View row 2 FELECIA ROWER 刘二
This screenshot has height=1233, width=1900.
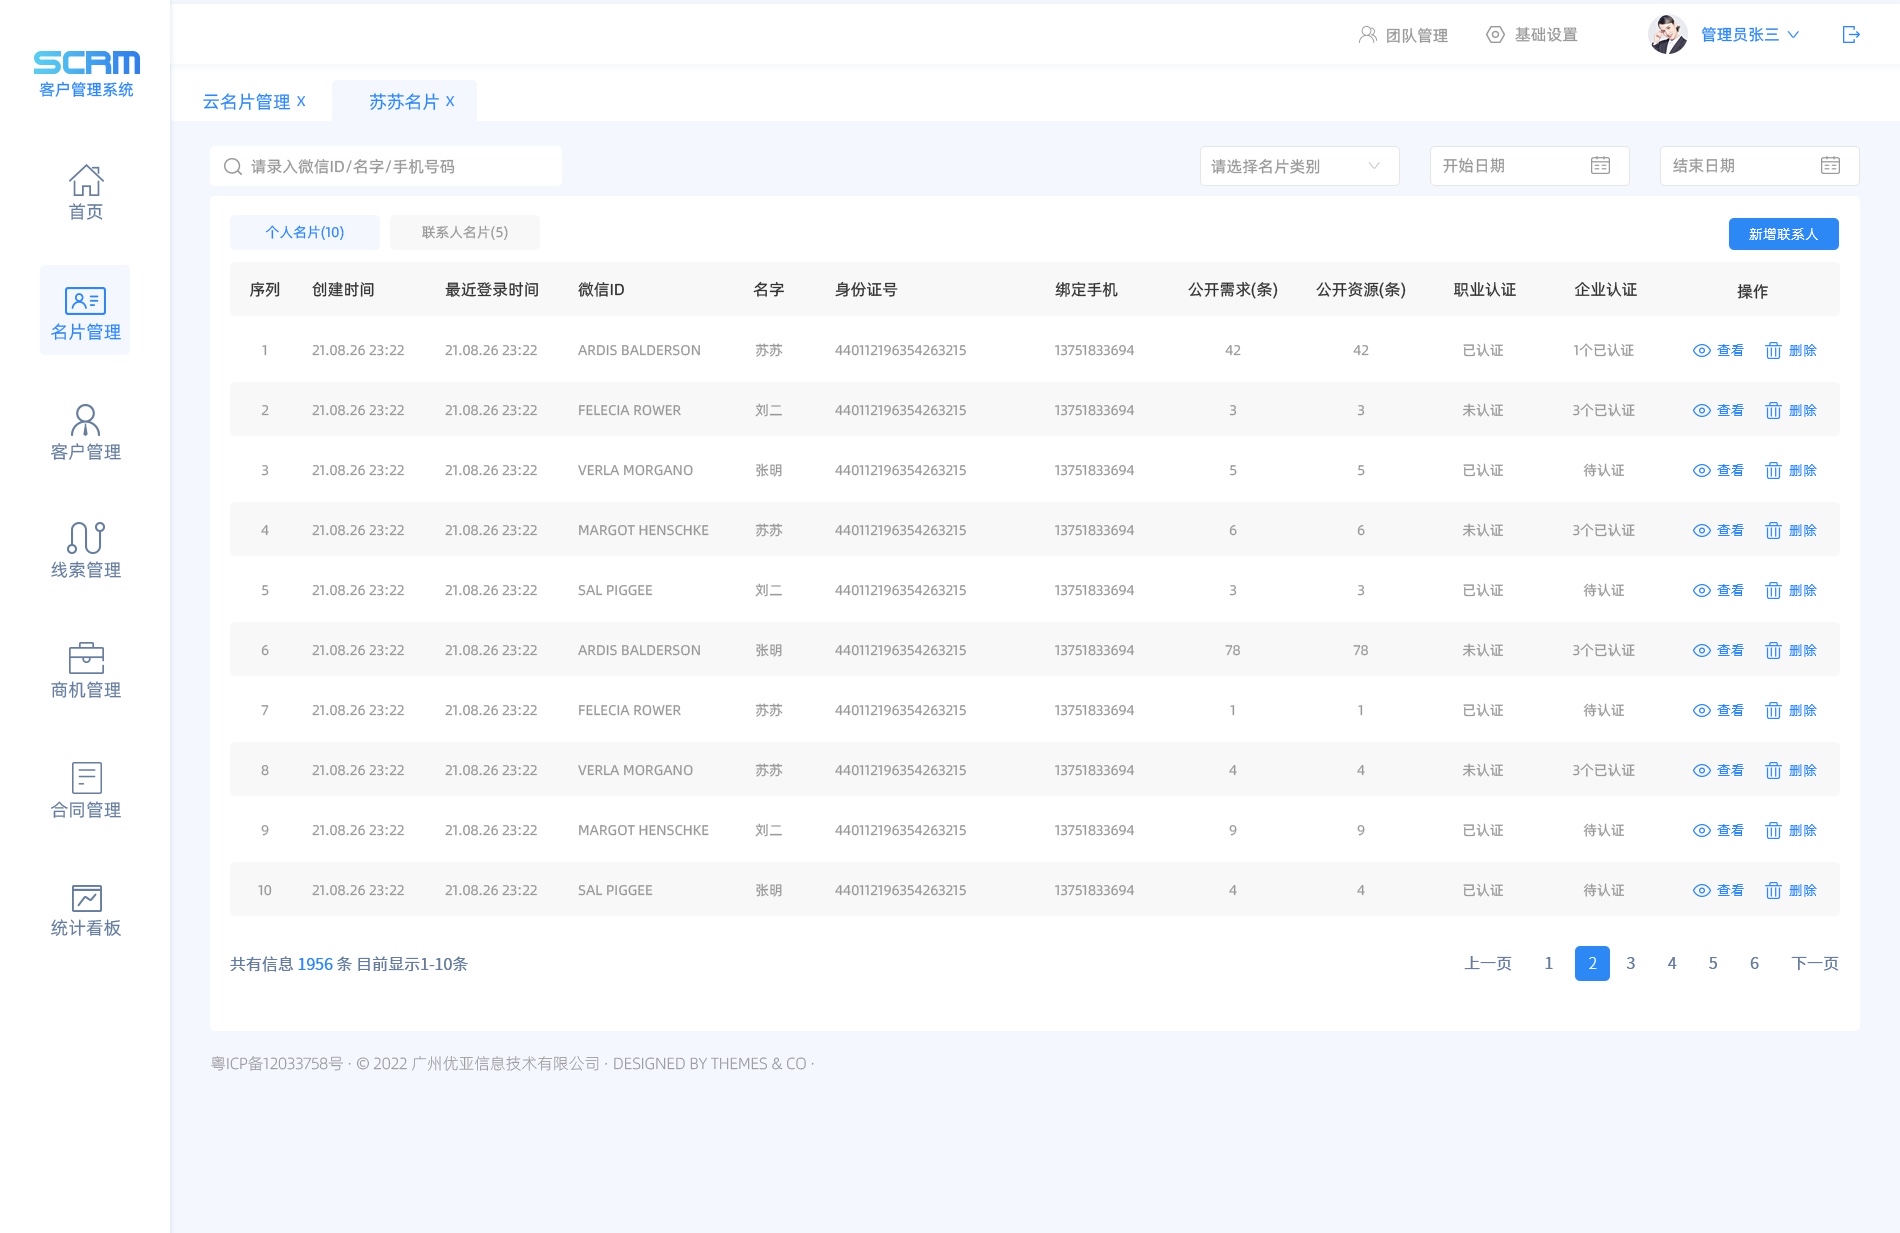click(x=1718, y=410)
